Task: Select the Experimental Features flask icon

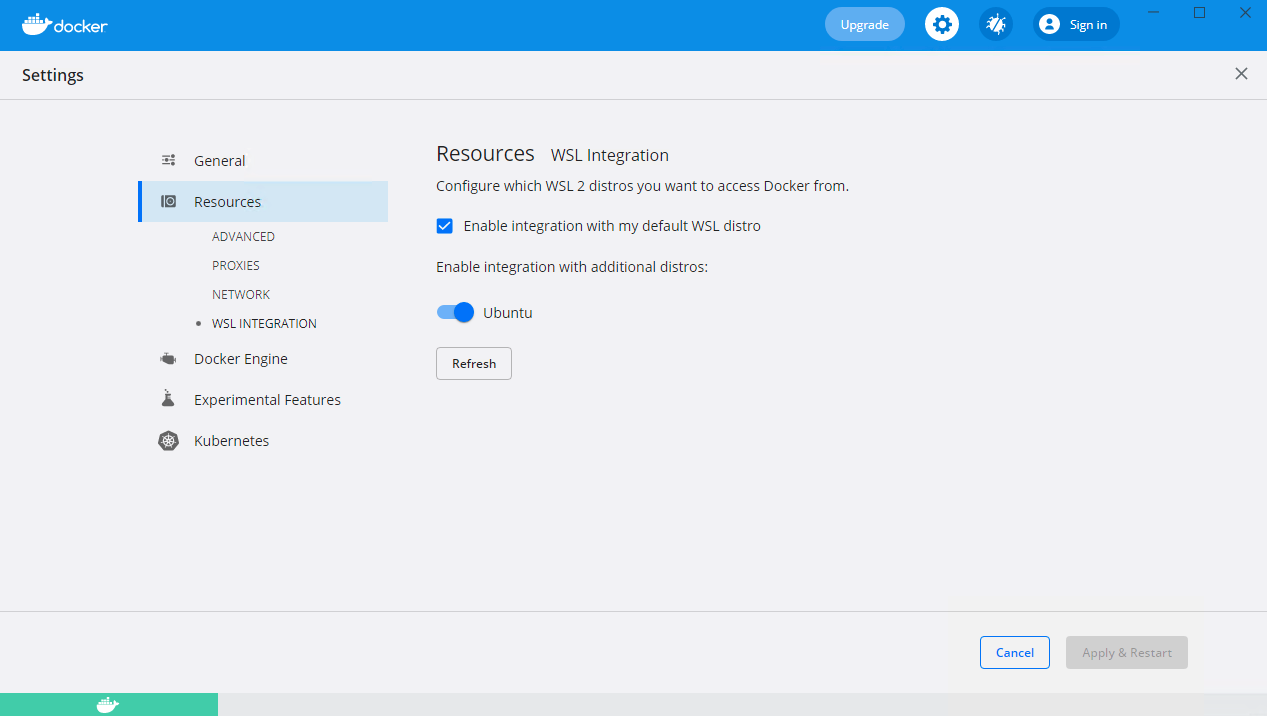Action: (167, 398)
